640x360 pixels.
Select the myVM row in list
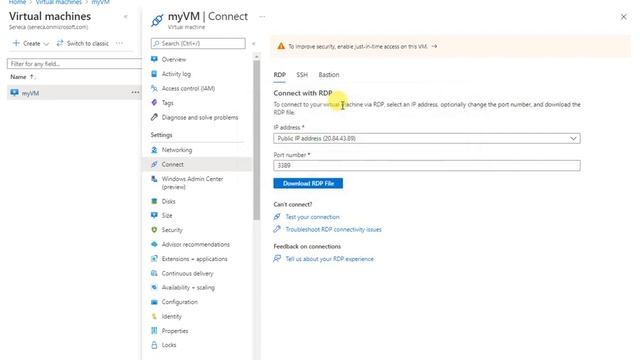click(74, 93)
